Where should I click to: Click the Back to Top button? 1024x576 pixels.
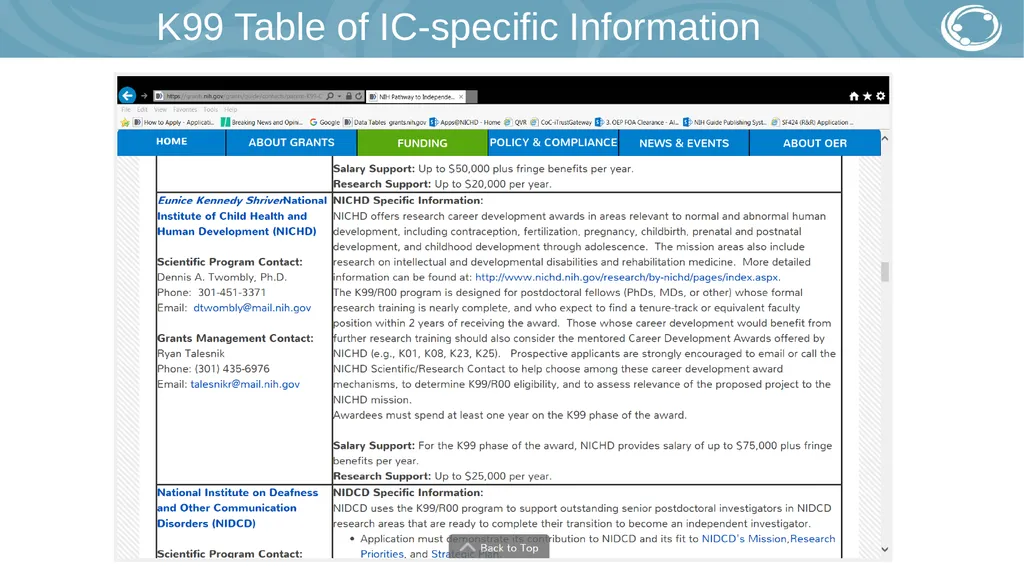[x=499, y=548]
